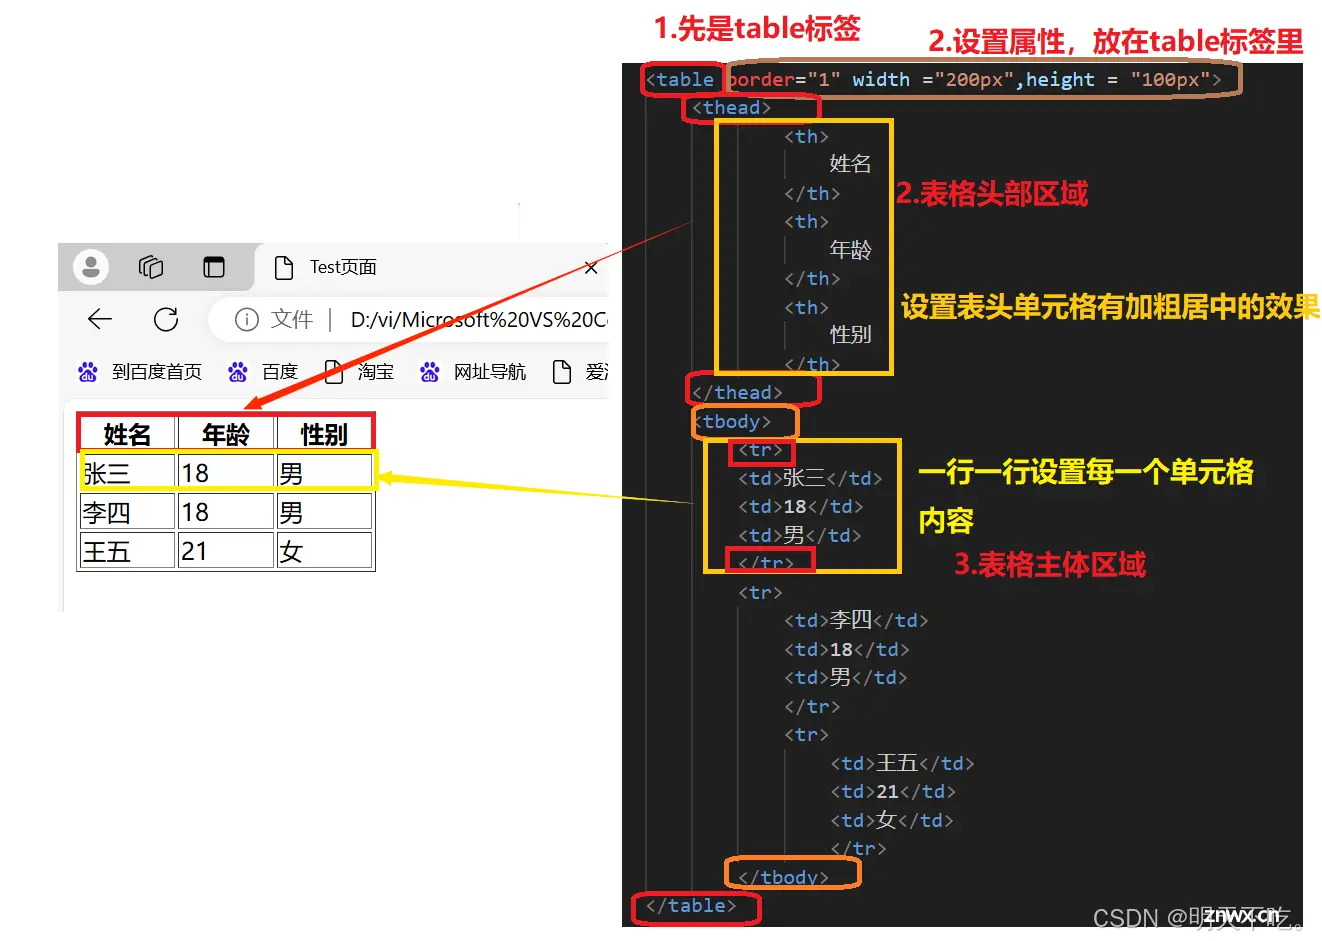Select the 王五 table cell
Screen dimensions: 1322x941
tap(127, 551)
